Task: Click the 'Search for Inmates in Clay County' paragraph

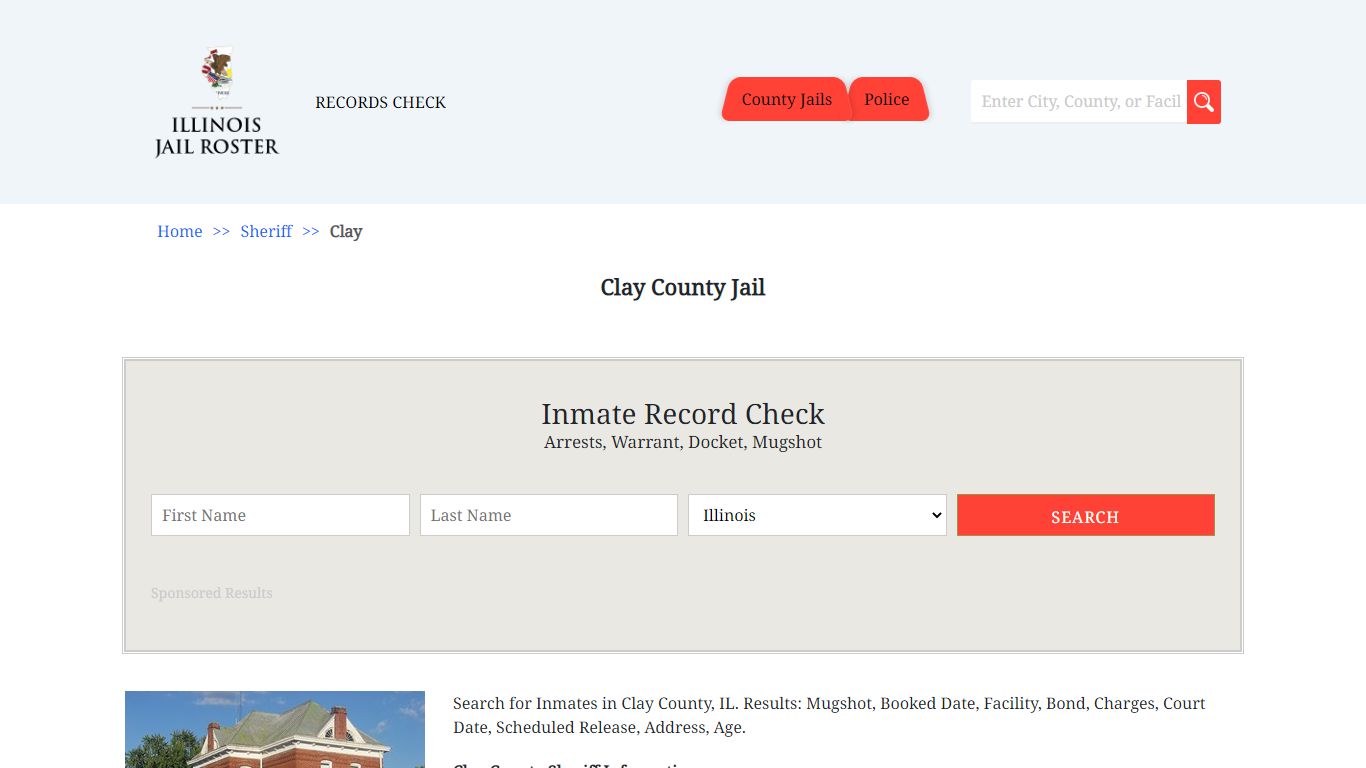Action: 829,716
